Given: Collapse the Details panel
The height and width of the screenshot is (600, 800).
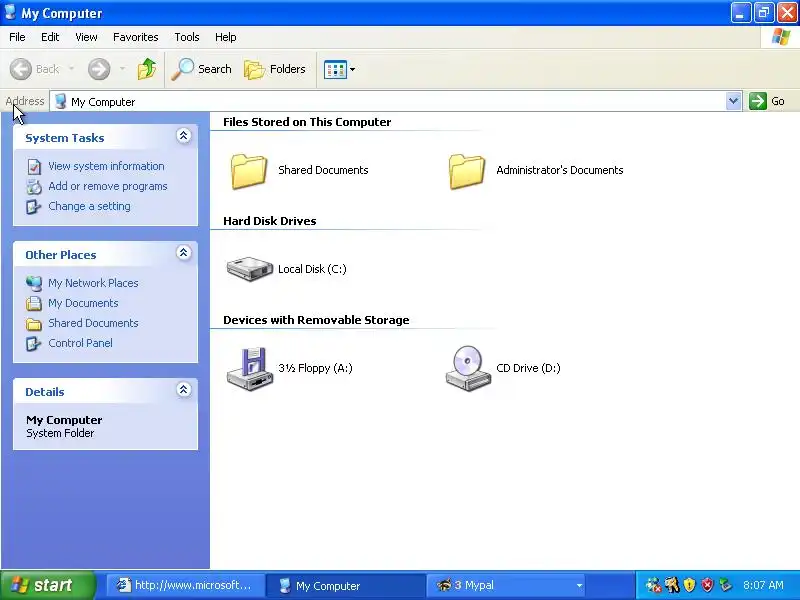Looking at the screenshot, I should (x=184, y=390).
